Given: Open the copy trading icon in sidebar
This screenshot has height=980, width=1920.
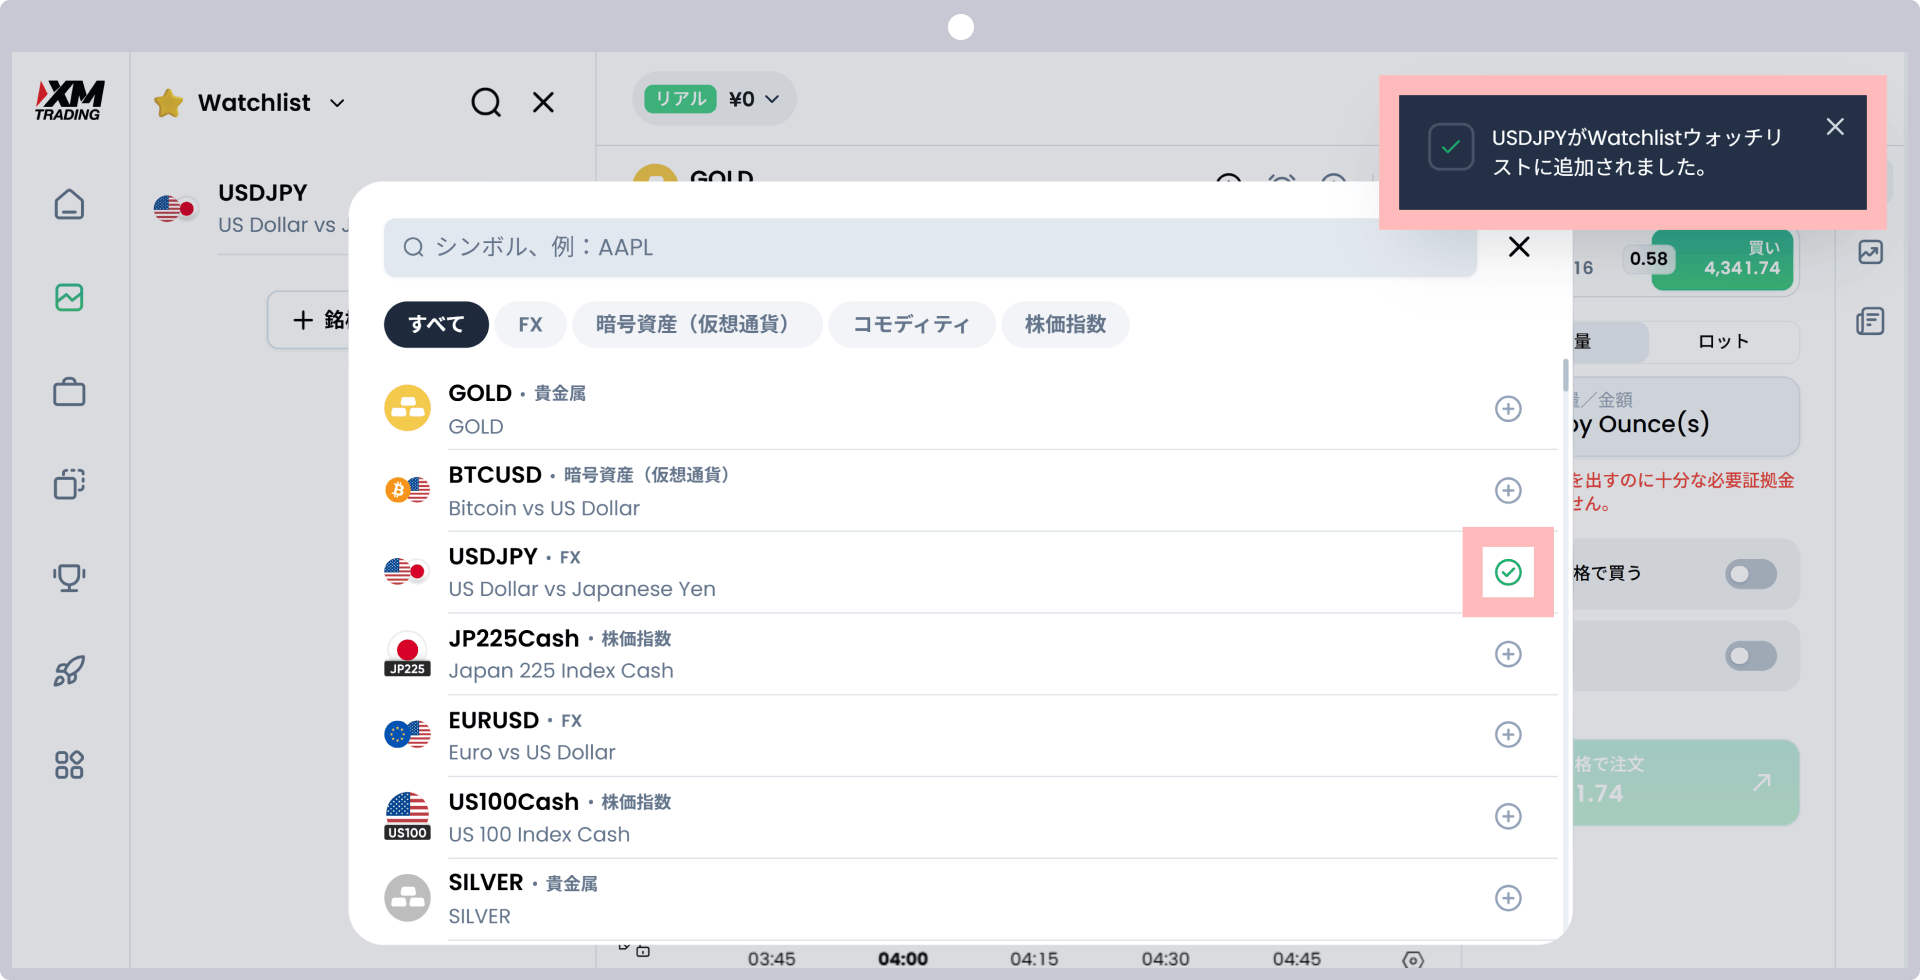Looking at the screenshot, I should point(69,484).
